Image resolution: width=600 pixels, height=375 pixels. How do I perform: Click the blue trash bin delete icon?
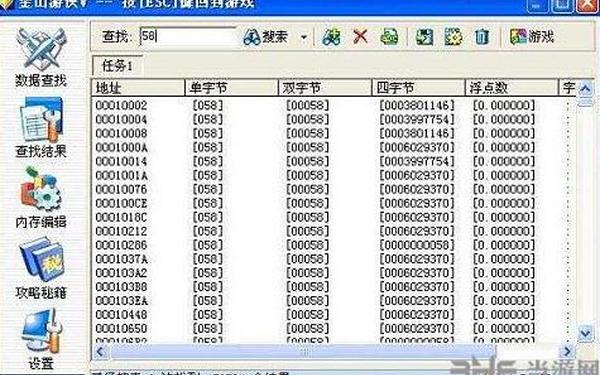tap(482, 37)
